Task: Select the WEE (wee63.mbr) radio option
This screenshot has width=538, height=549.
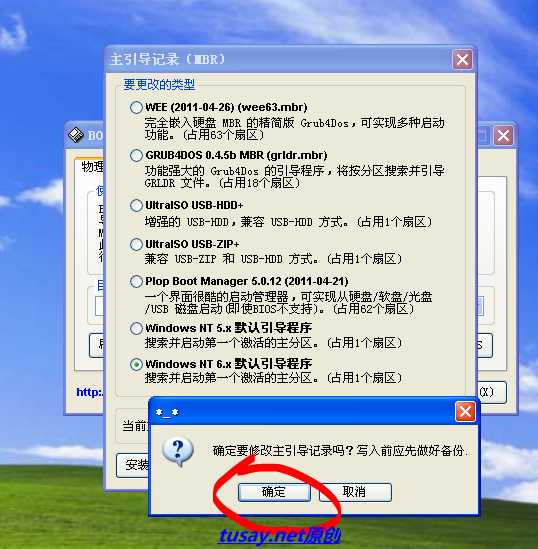Action: coord(136,107)
